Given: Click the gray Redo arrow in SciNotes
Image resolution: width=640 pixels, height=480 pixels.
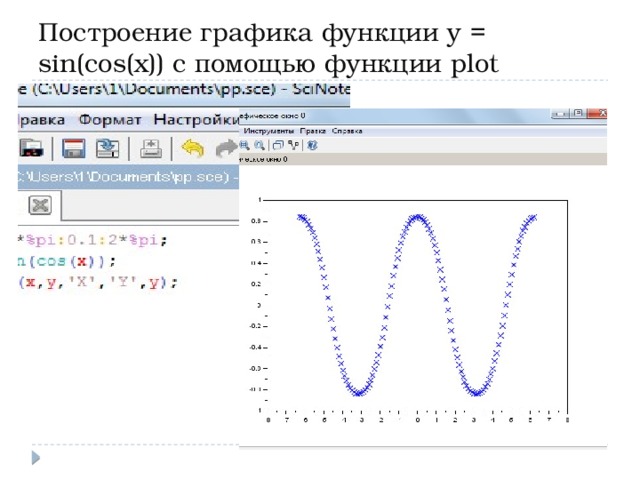Looking at the screenshot, I should [227, 148].
